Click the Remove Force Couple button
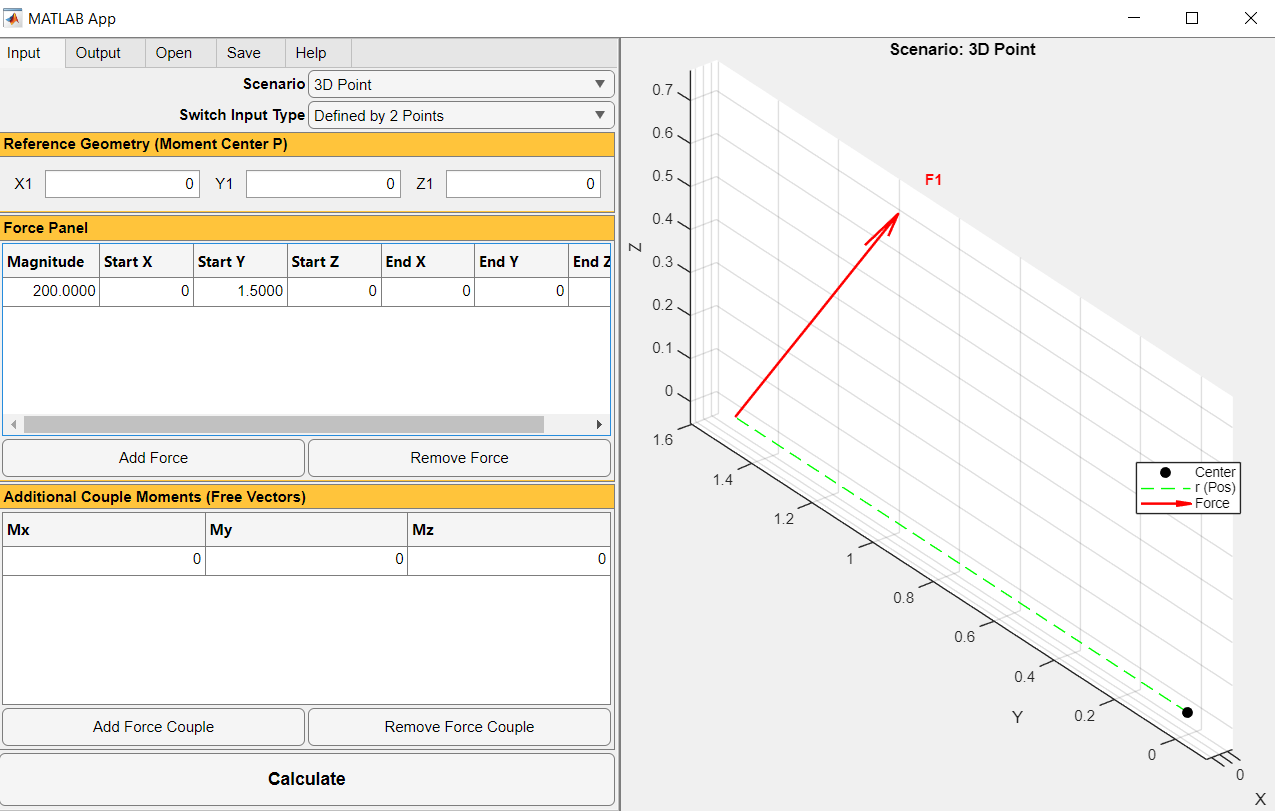Image resolution: width=1275 pixels, height=811 pixels. 459,727
